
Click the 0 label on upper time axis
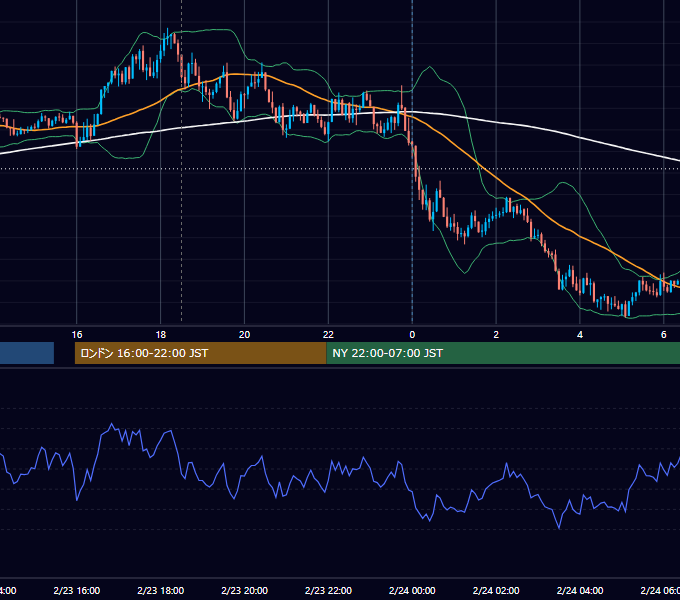[x=412, y=335]
